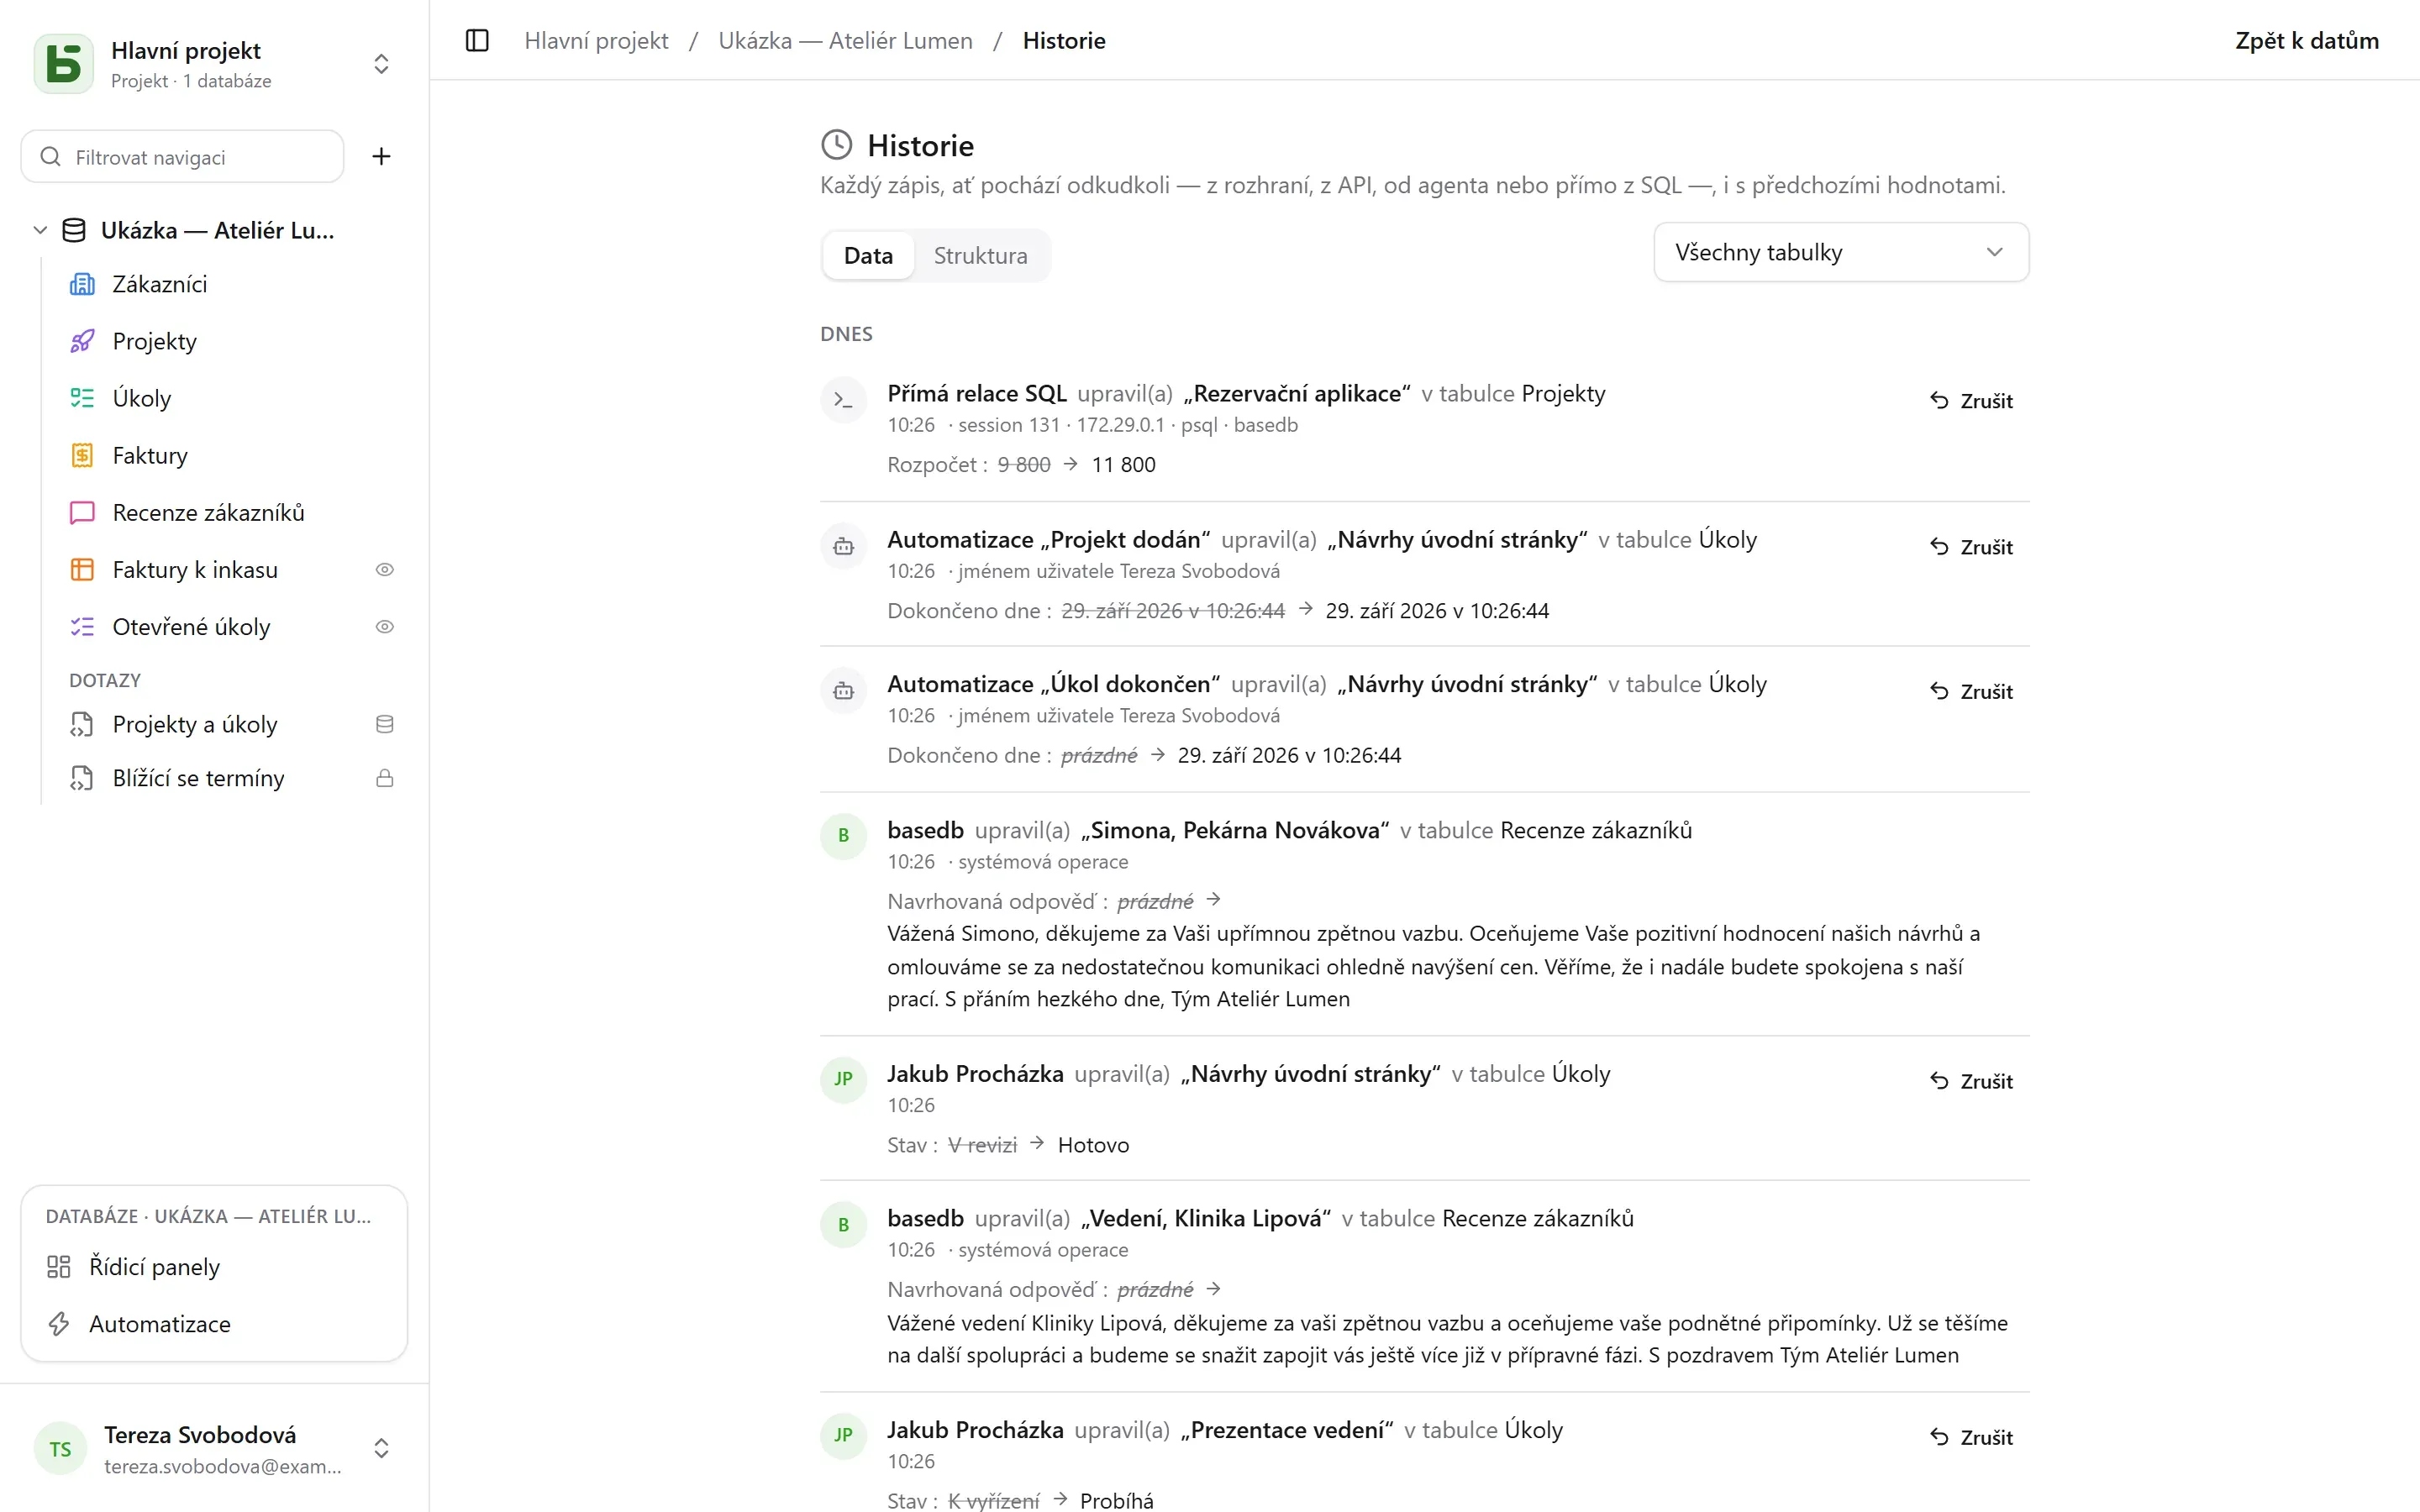
Task: Focus the Filtrovat navigaci search field
Action: 182,157
